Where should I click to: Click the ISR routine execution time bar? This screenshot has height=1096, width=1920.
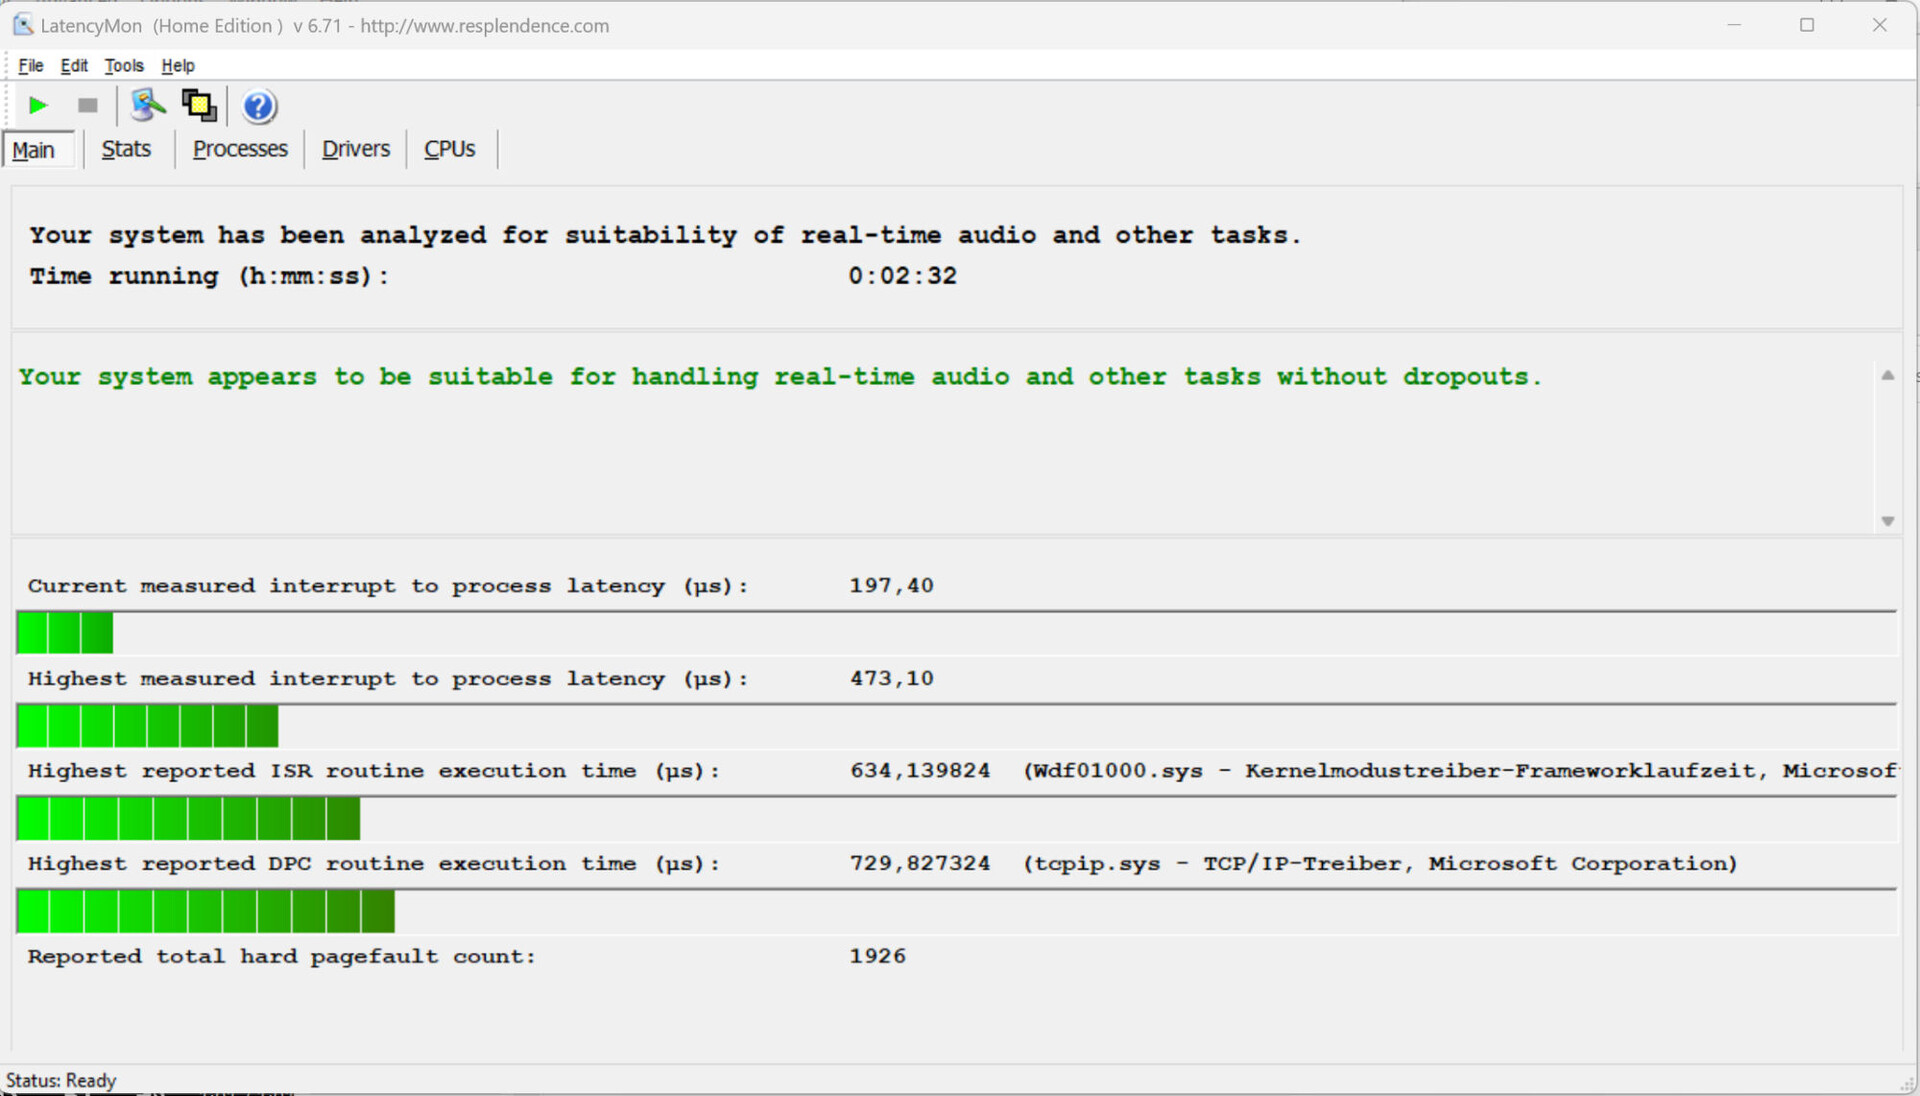(x=189, y=819)
